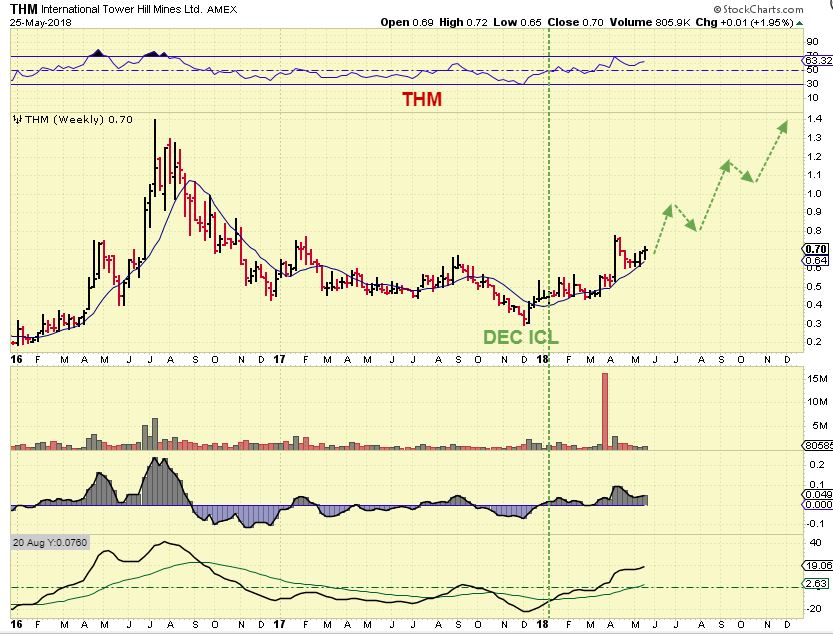This screenshot has width=833, height=634.
Task: Click the indicator value tag 19.06
Action: coord(818,565)
